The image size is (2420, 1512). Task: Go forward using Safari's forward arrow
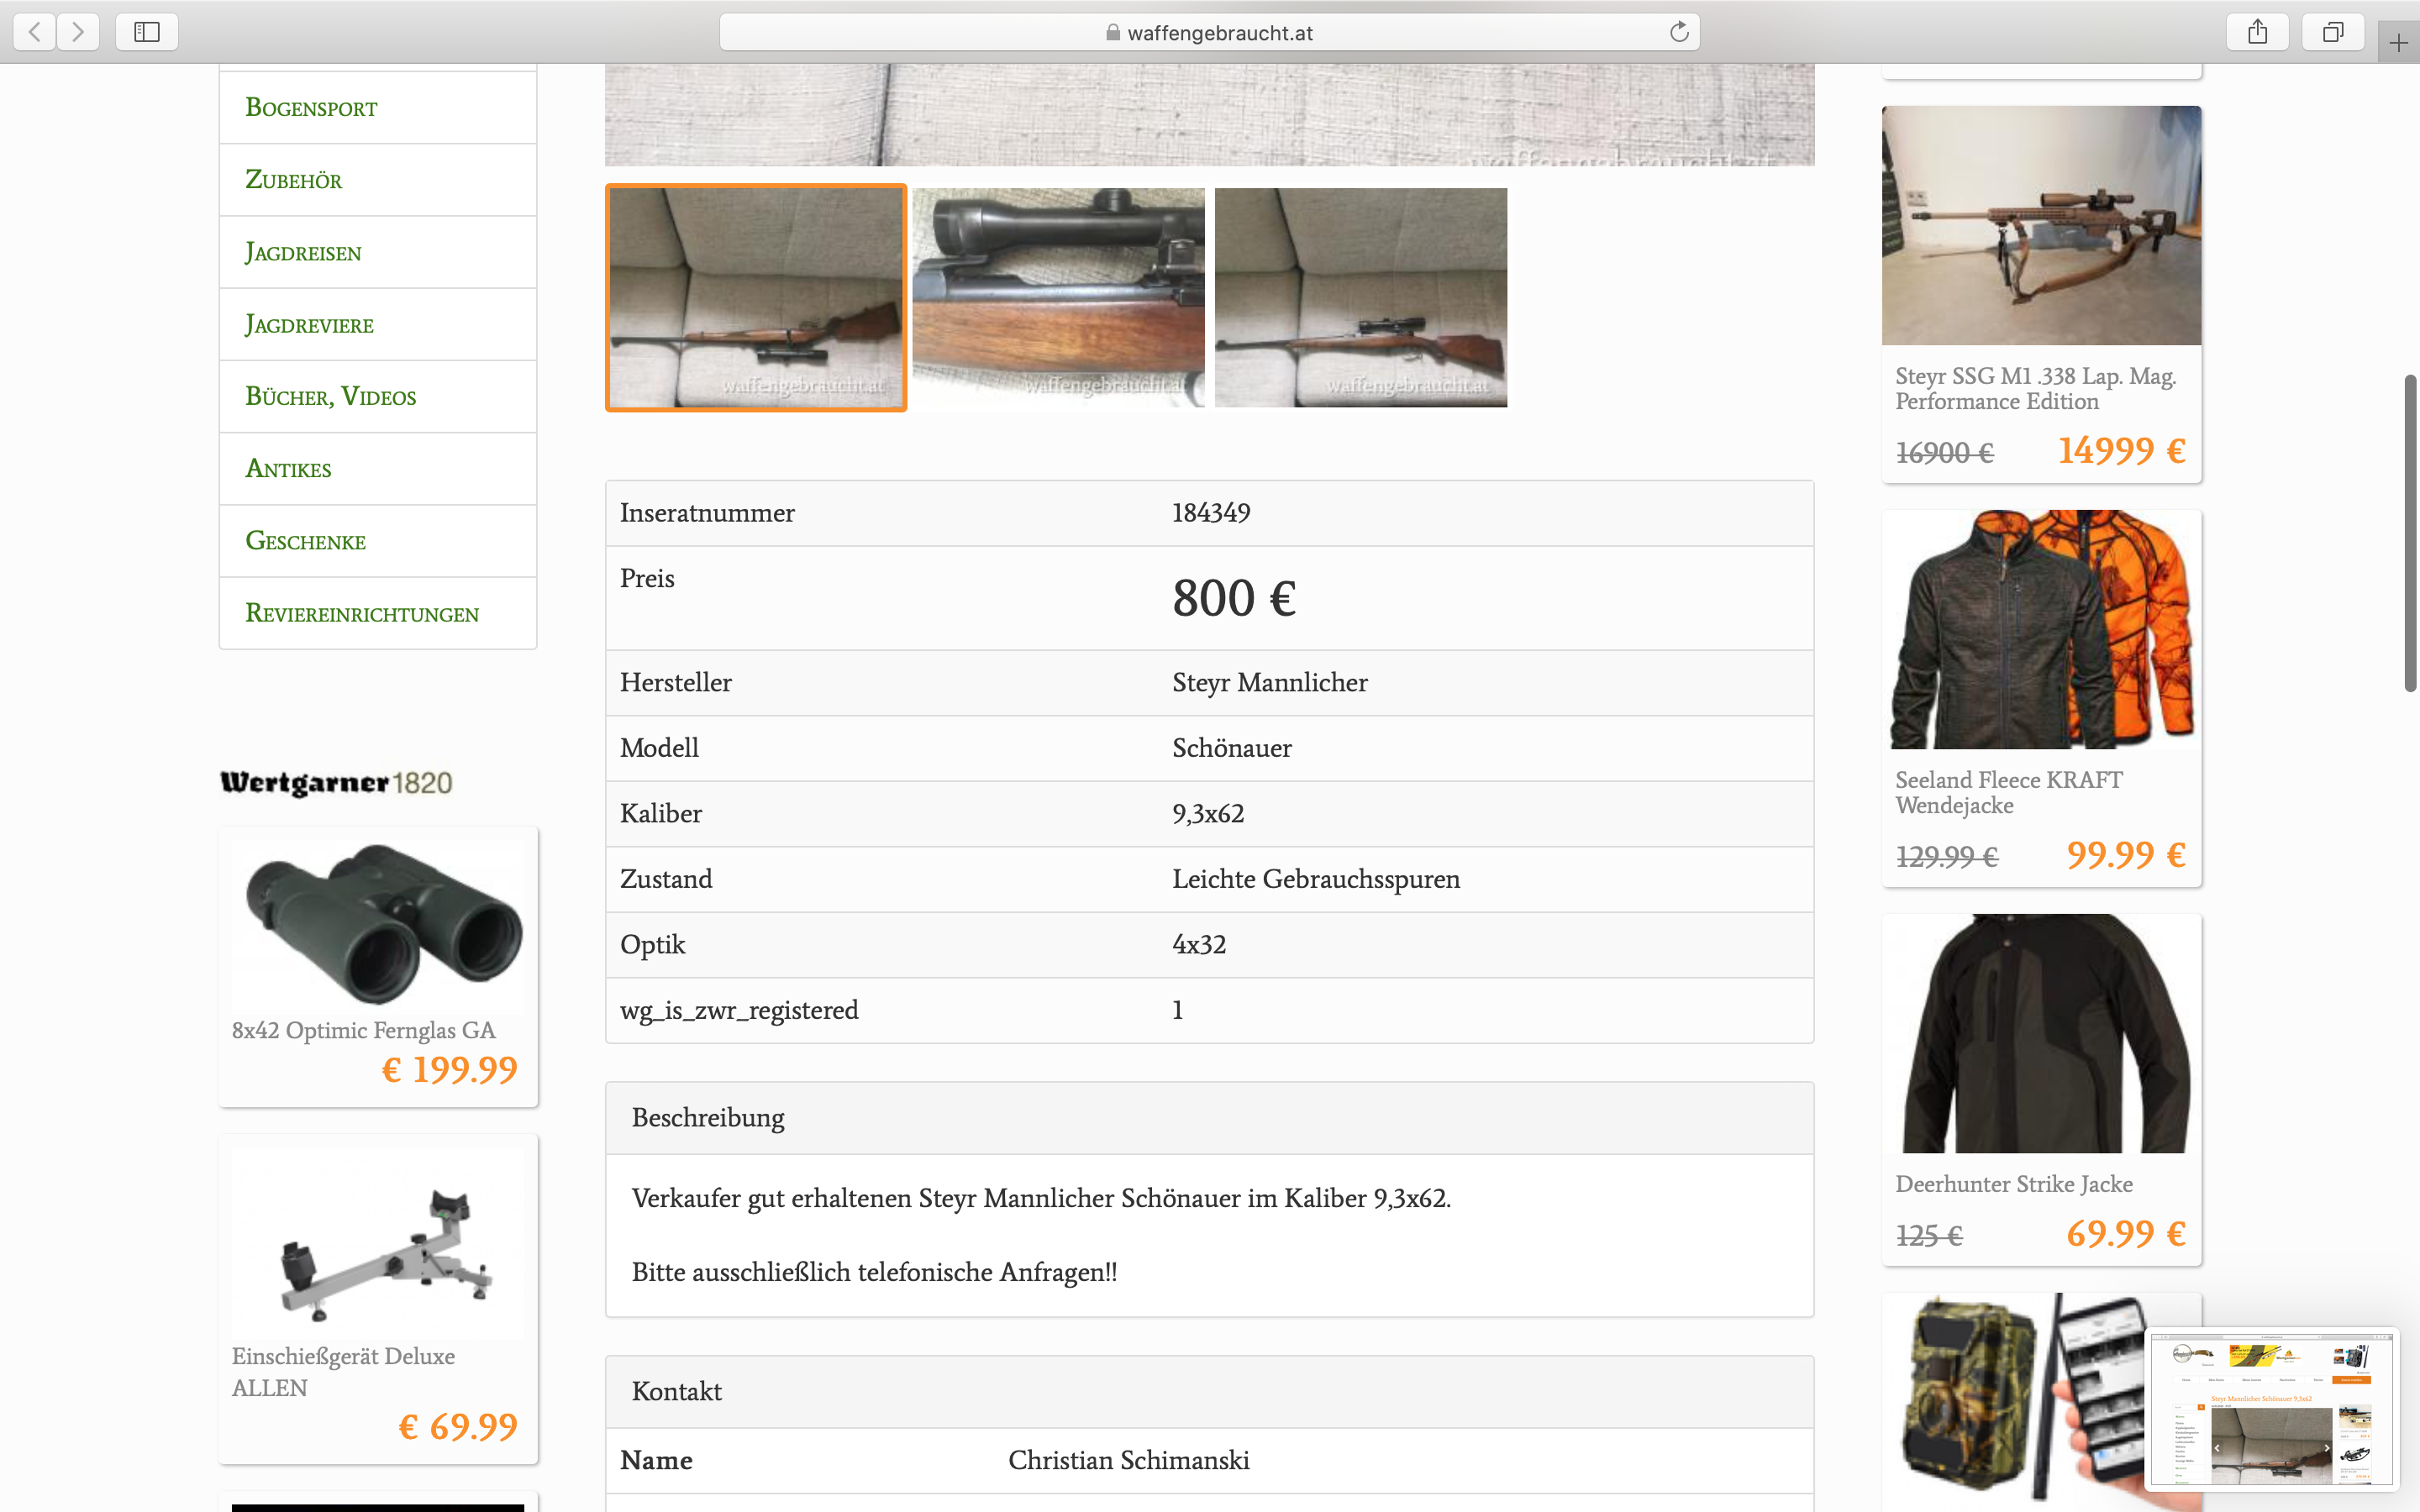tap(78, 32)
